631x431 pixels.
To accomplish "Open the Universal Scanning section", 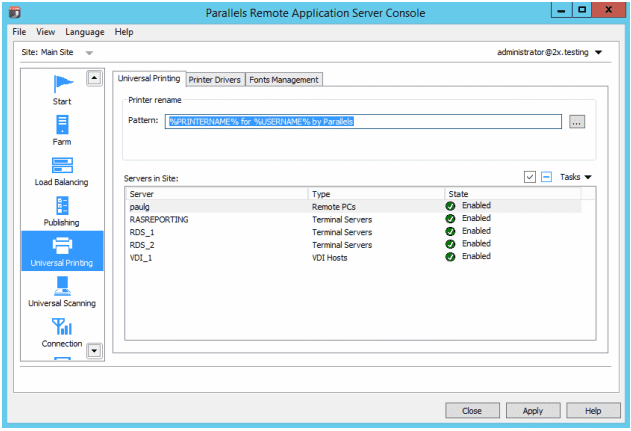I will pyautogui.click(x=62, y=293).
